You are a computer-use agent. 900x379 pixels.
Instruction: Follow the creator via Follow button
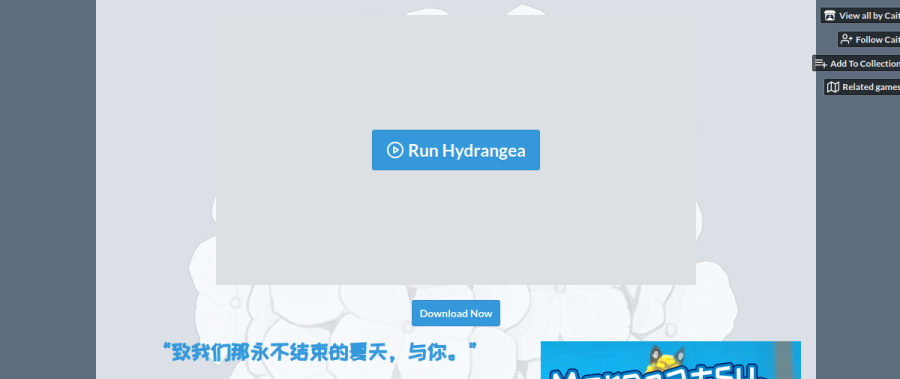[x=868, y=40]
